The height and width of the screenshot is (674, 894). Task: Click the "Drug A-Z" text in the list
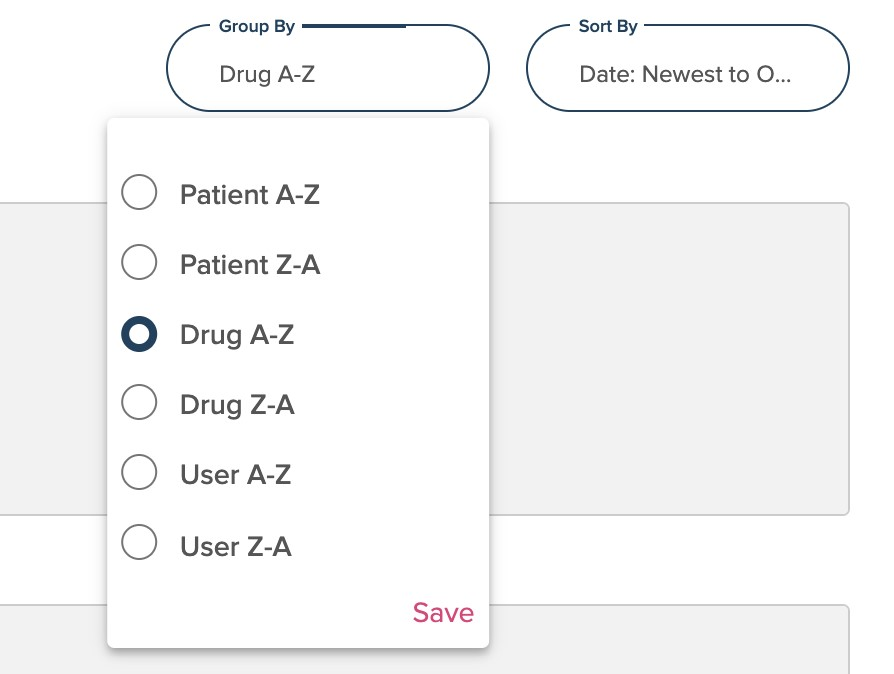point(237,335)
